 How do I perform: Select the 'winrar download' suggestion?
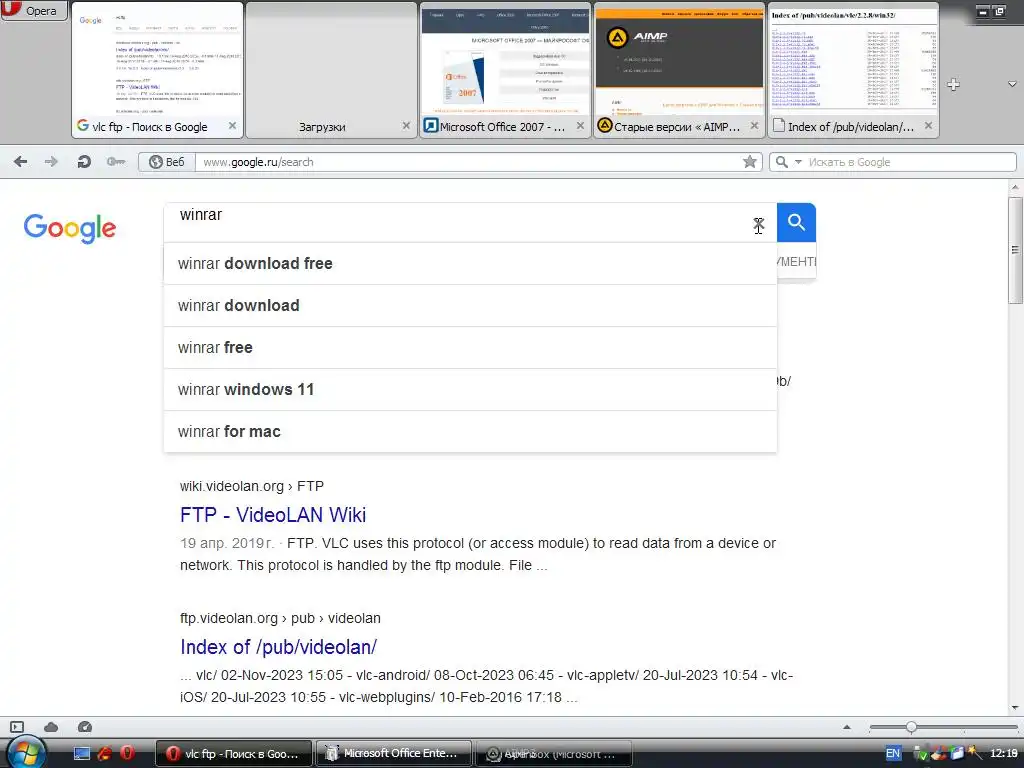click(470, 306)
